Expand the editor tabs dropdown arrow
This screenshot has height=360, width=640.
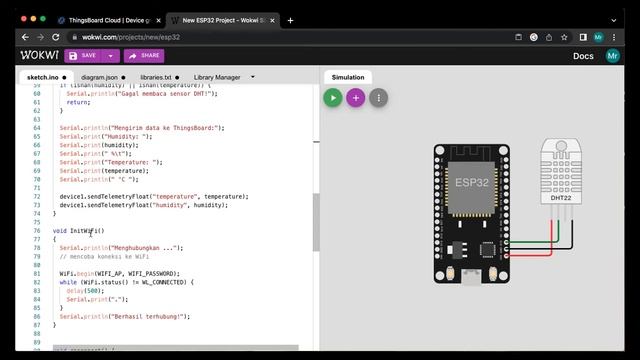(x=253, y=77)
